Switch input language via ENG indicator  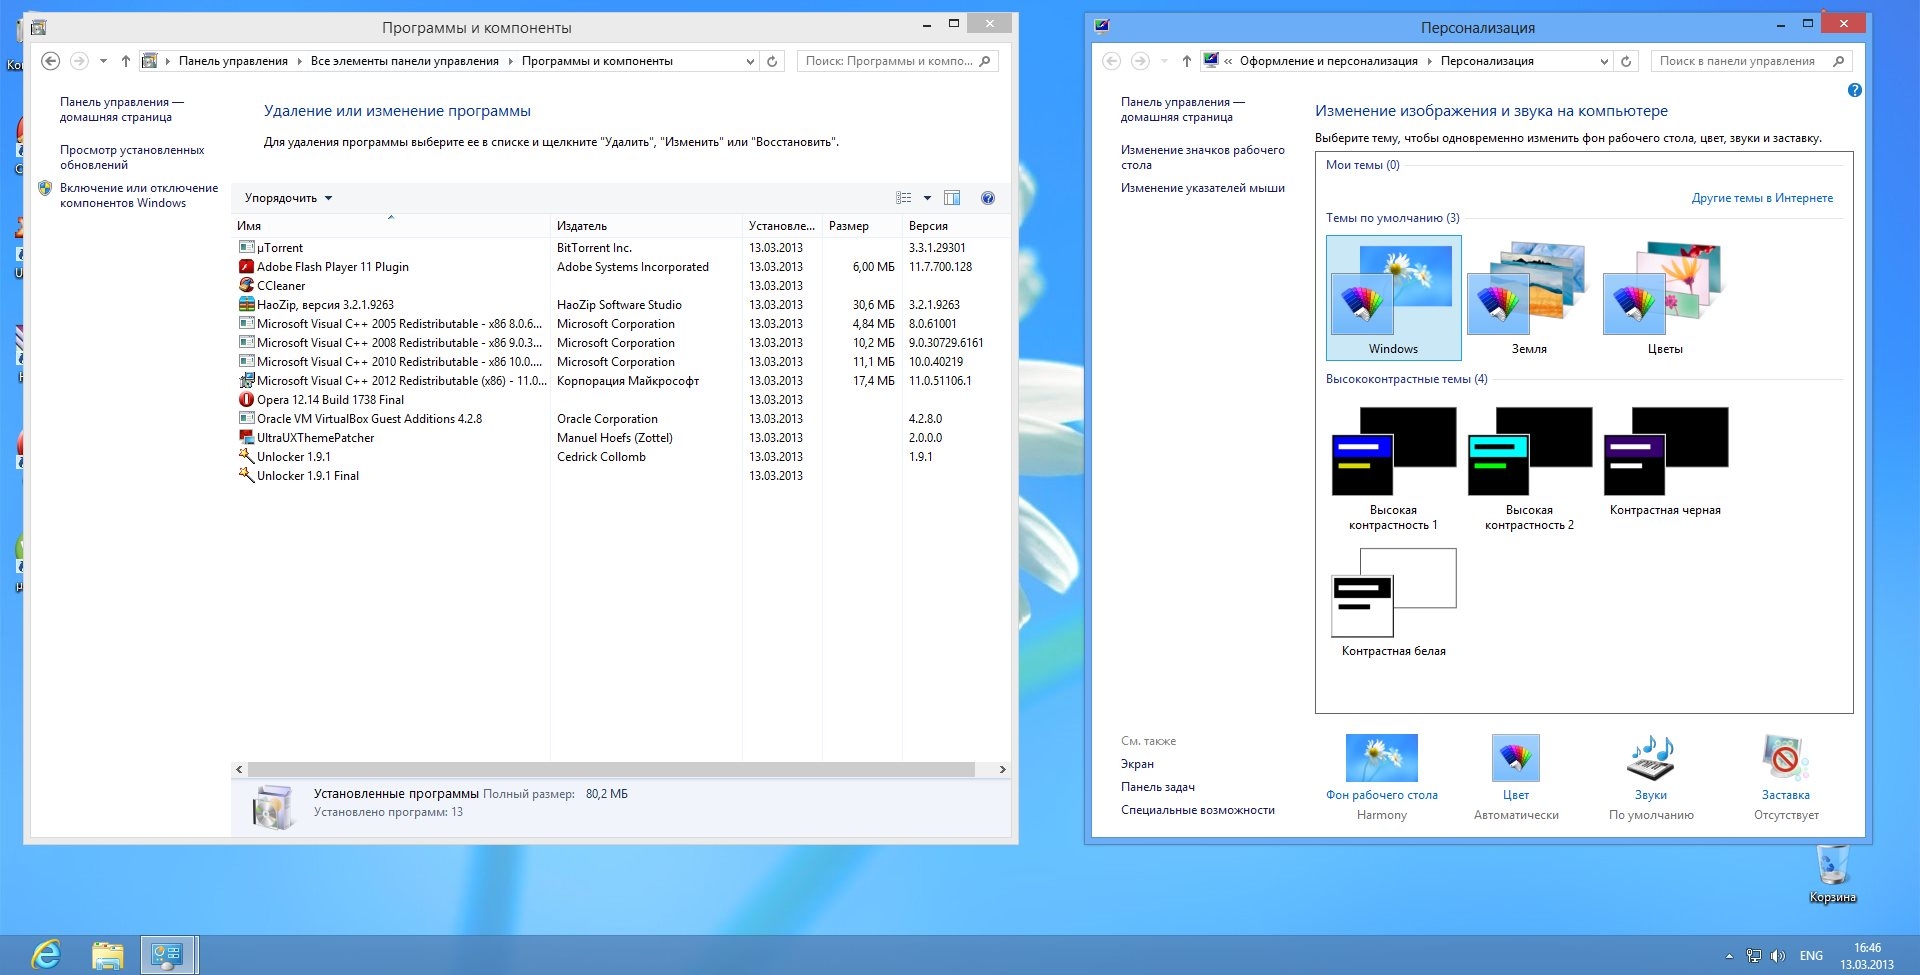click(x=1811, y=956)
